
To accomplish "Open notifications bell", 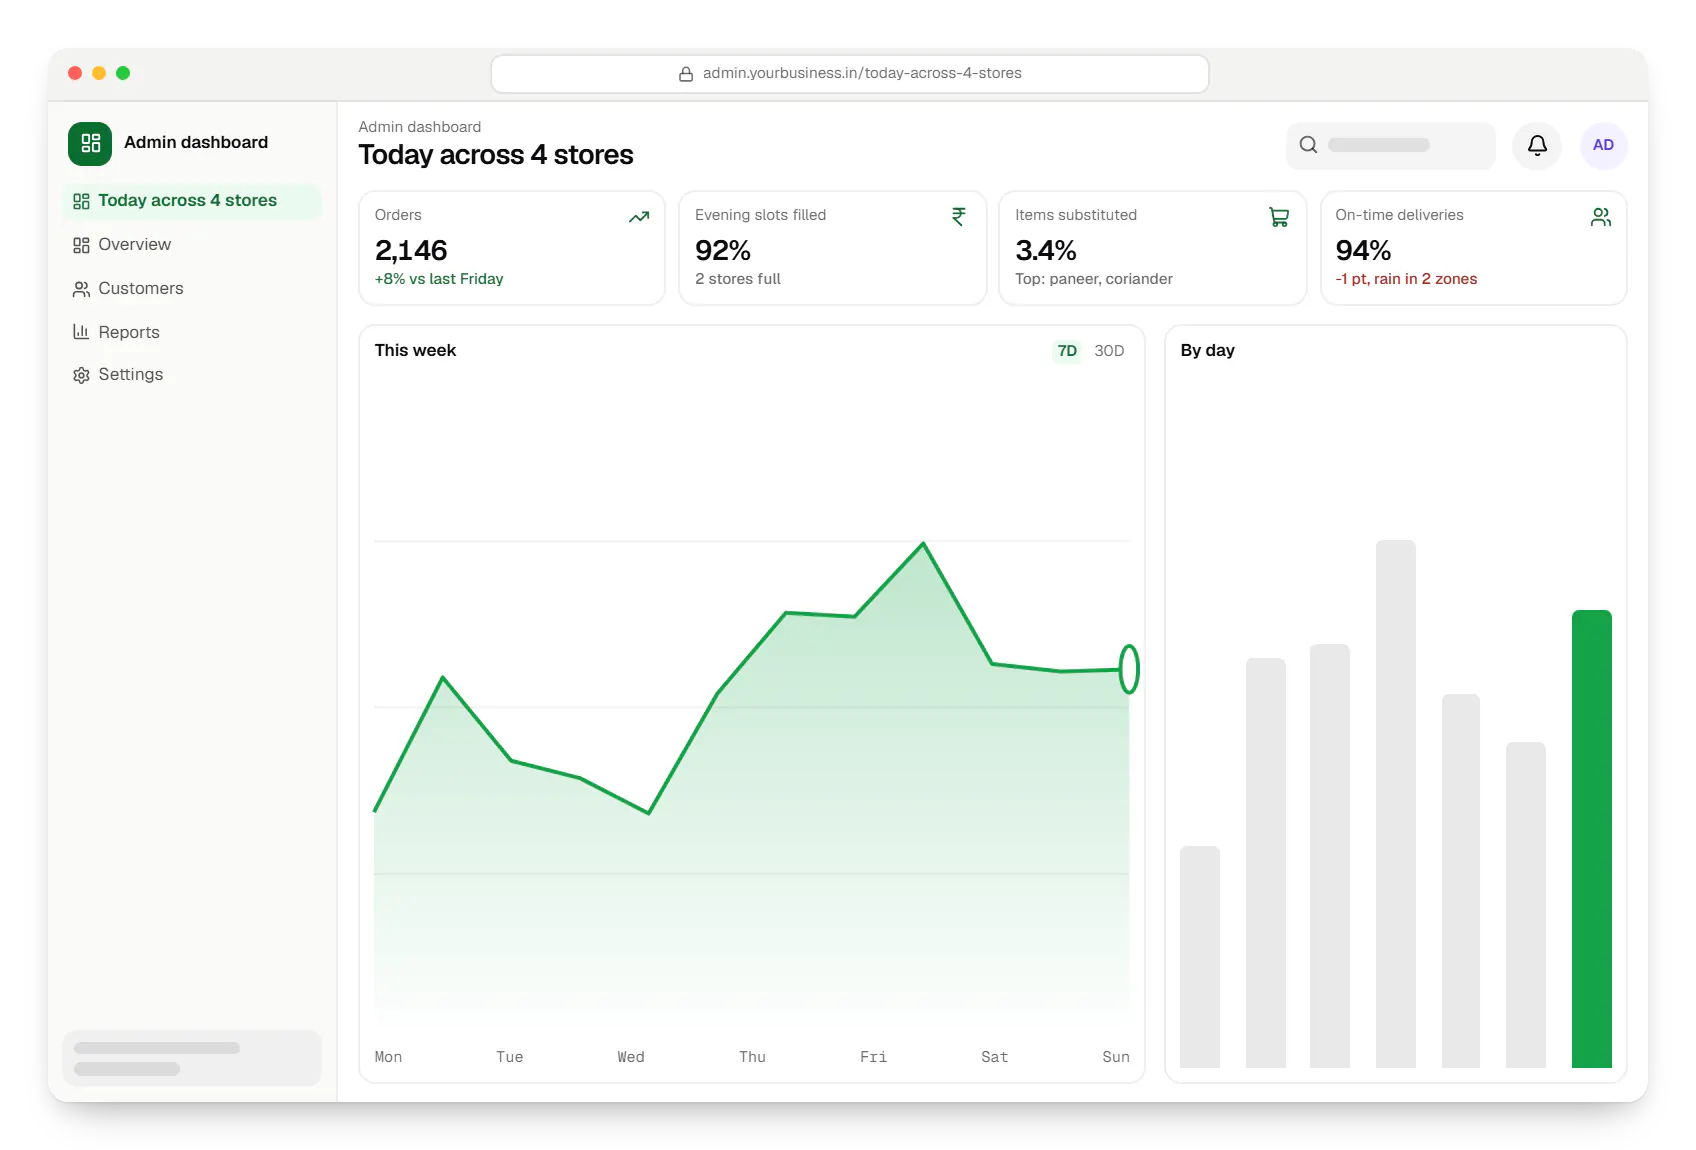I will [x=1537, y=145].
